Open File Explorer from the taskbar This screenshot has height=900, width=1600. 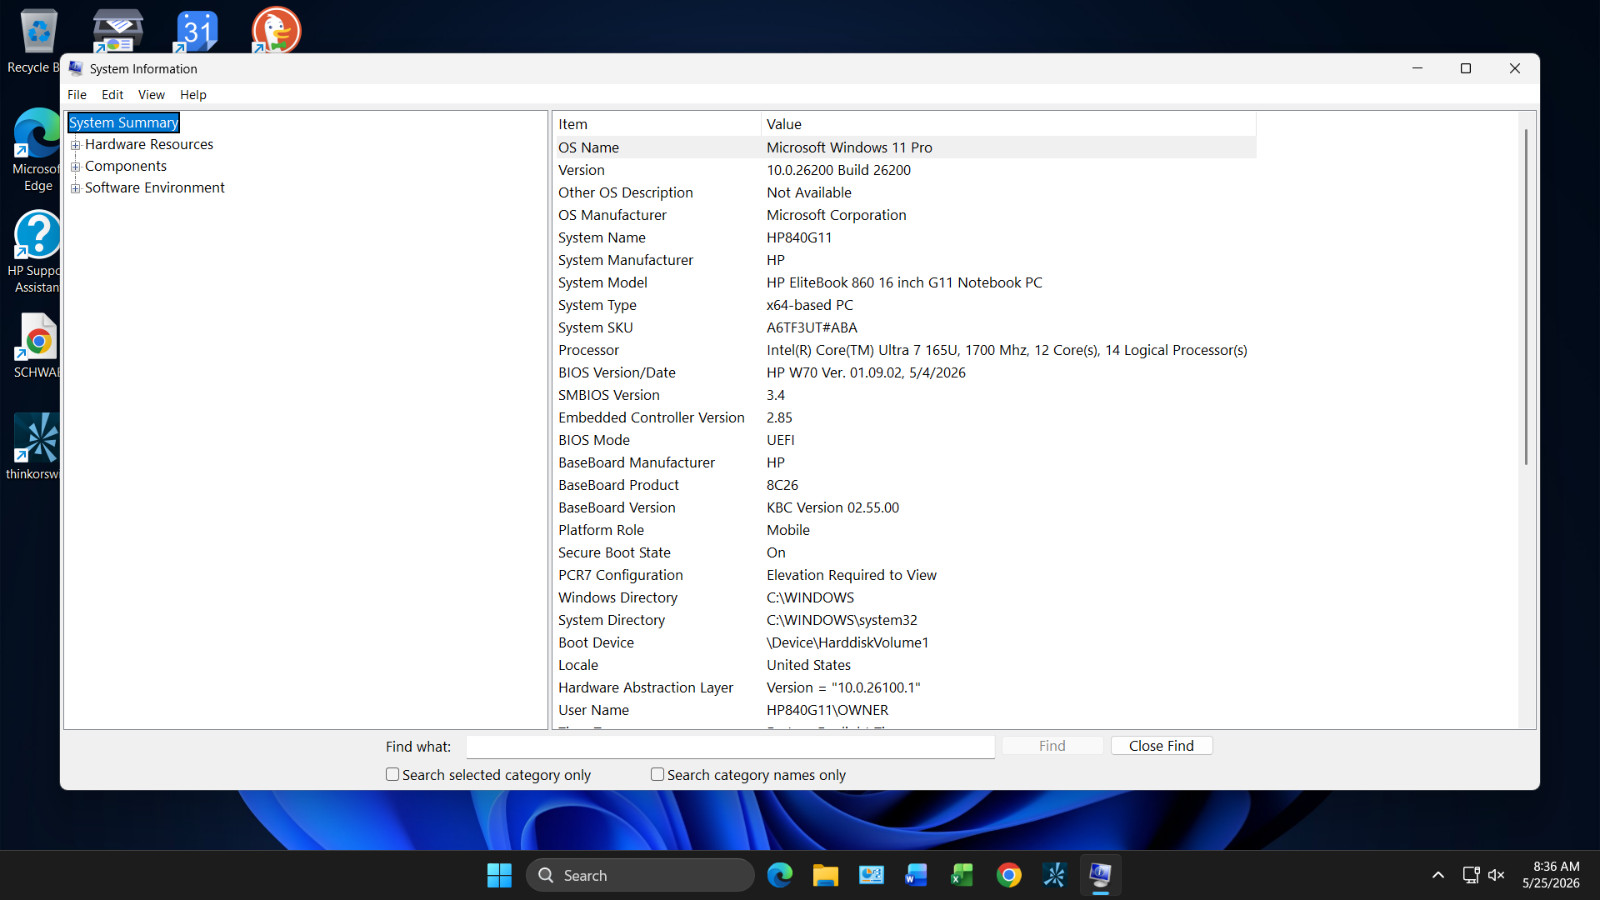(825, 875)
